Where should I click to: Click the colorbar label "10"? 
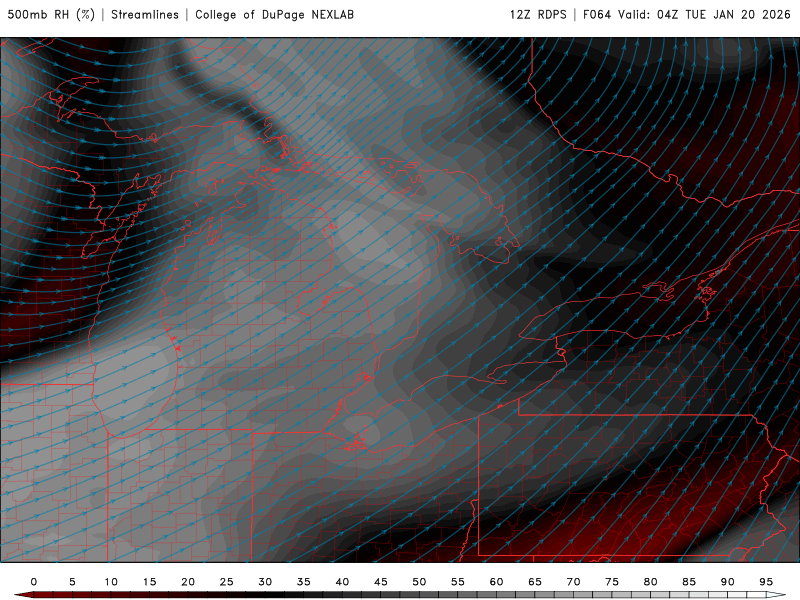[111, 582]
